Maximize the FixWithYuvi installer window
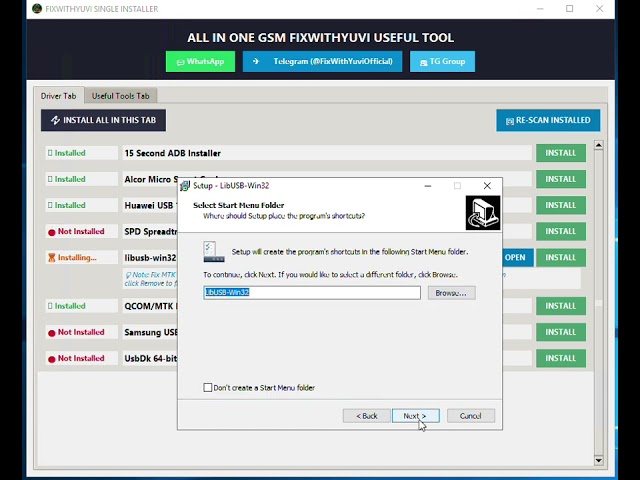 point(569,9)
